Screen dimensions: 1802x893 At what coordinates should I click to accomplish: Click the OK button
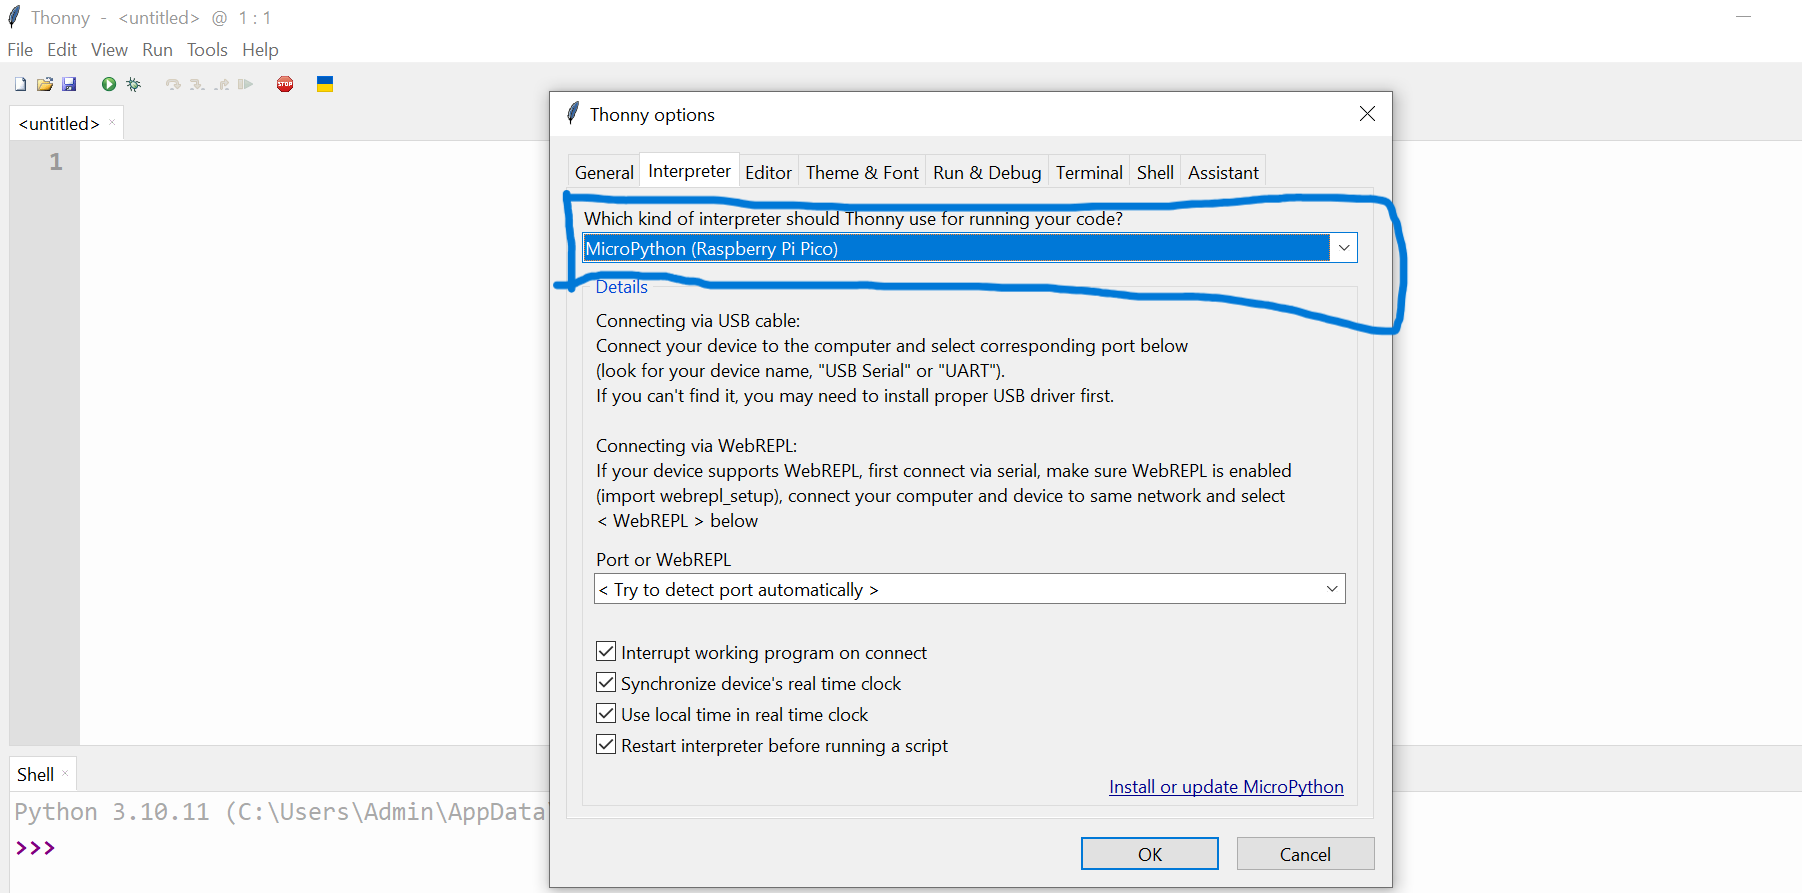(x=1150, y=854)
